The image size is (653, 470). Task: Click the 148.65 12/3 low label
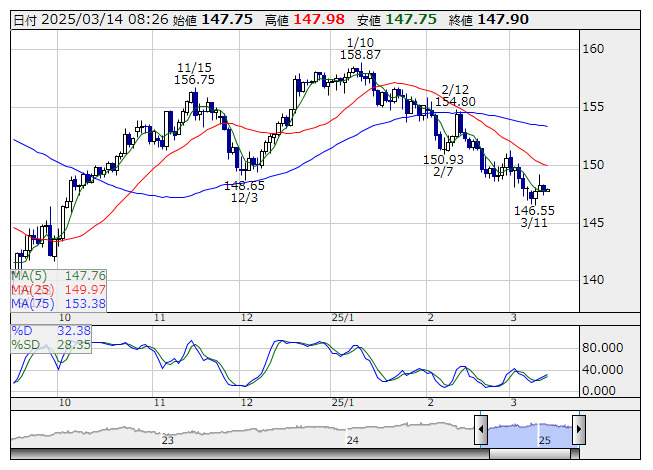tap(244, 191)
